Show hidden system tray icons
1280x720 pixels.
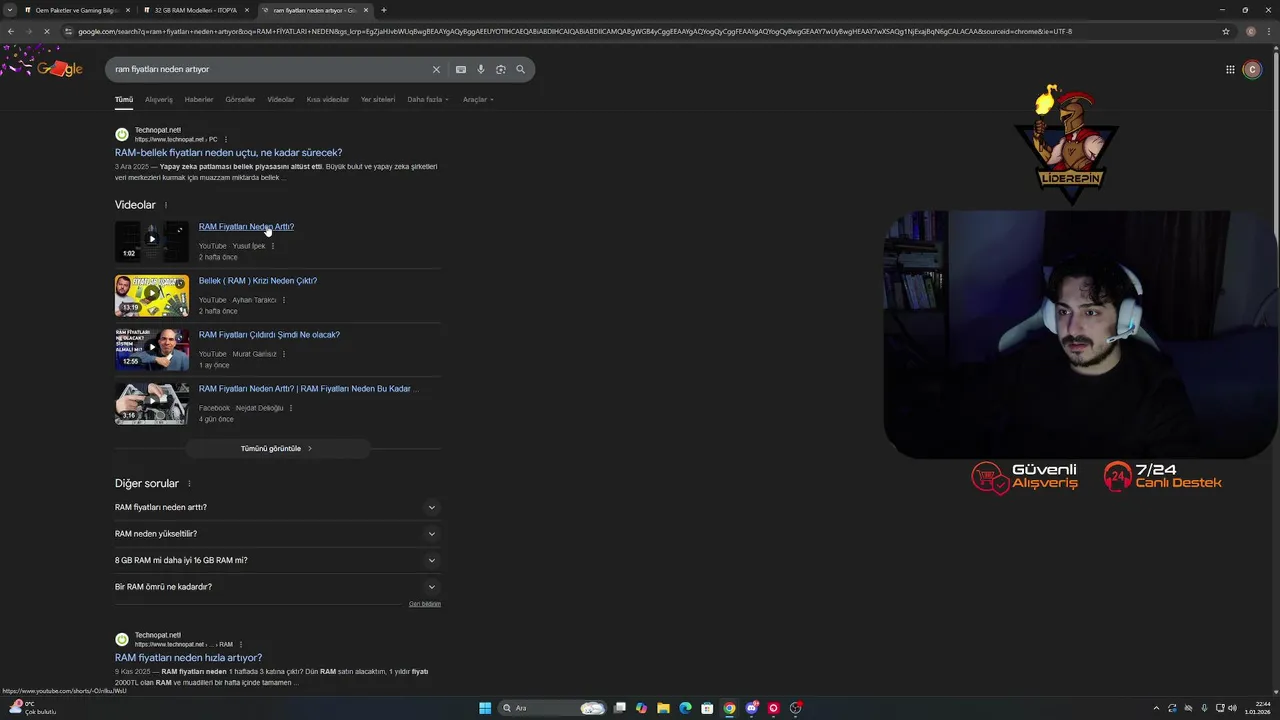pos(1157,708)
